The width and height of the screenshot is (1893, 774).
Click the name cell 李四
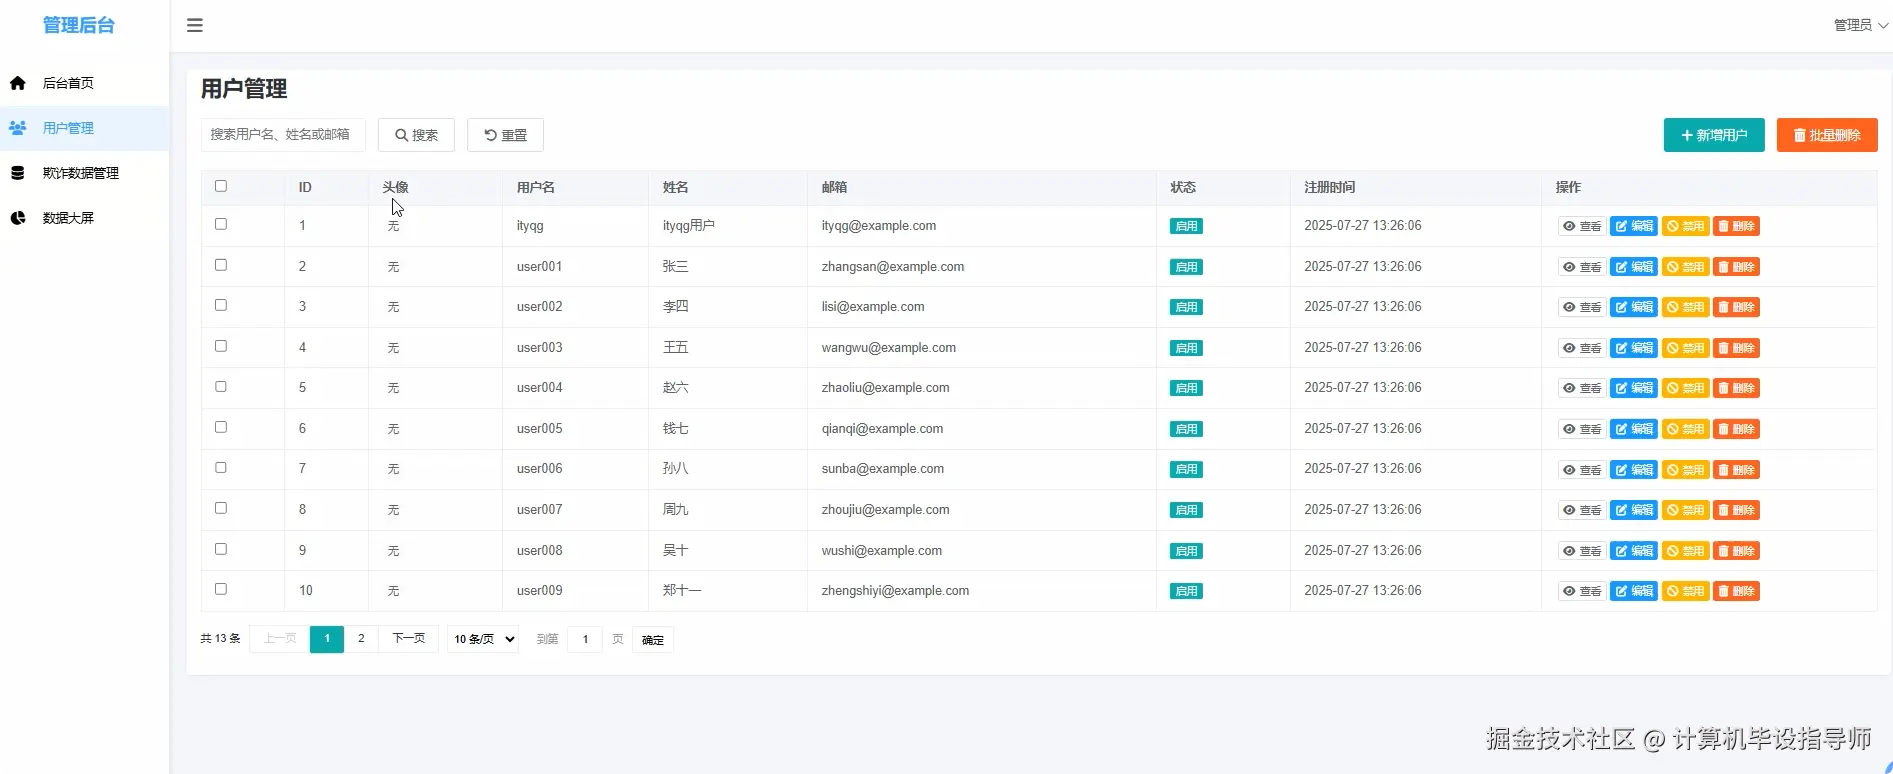(x=675, y=307)
